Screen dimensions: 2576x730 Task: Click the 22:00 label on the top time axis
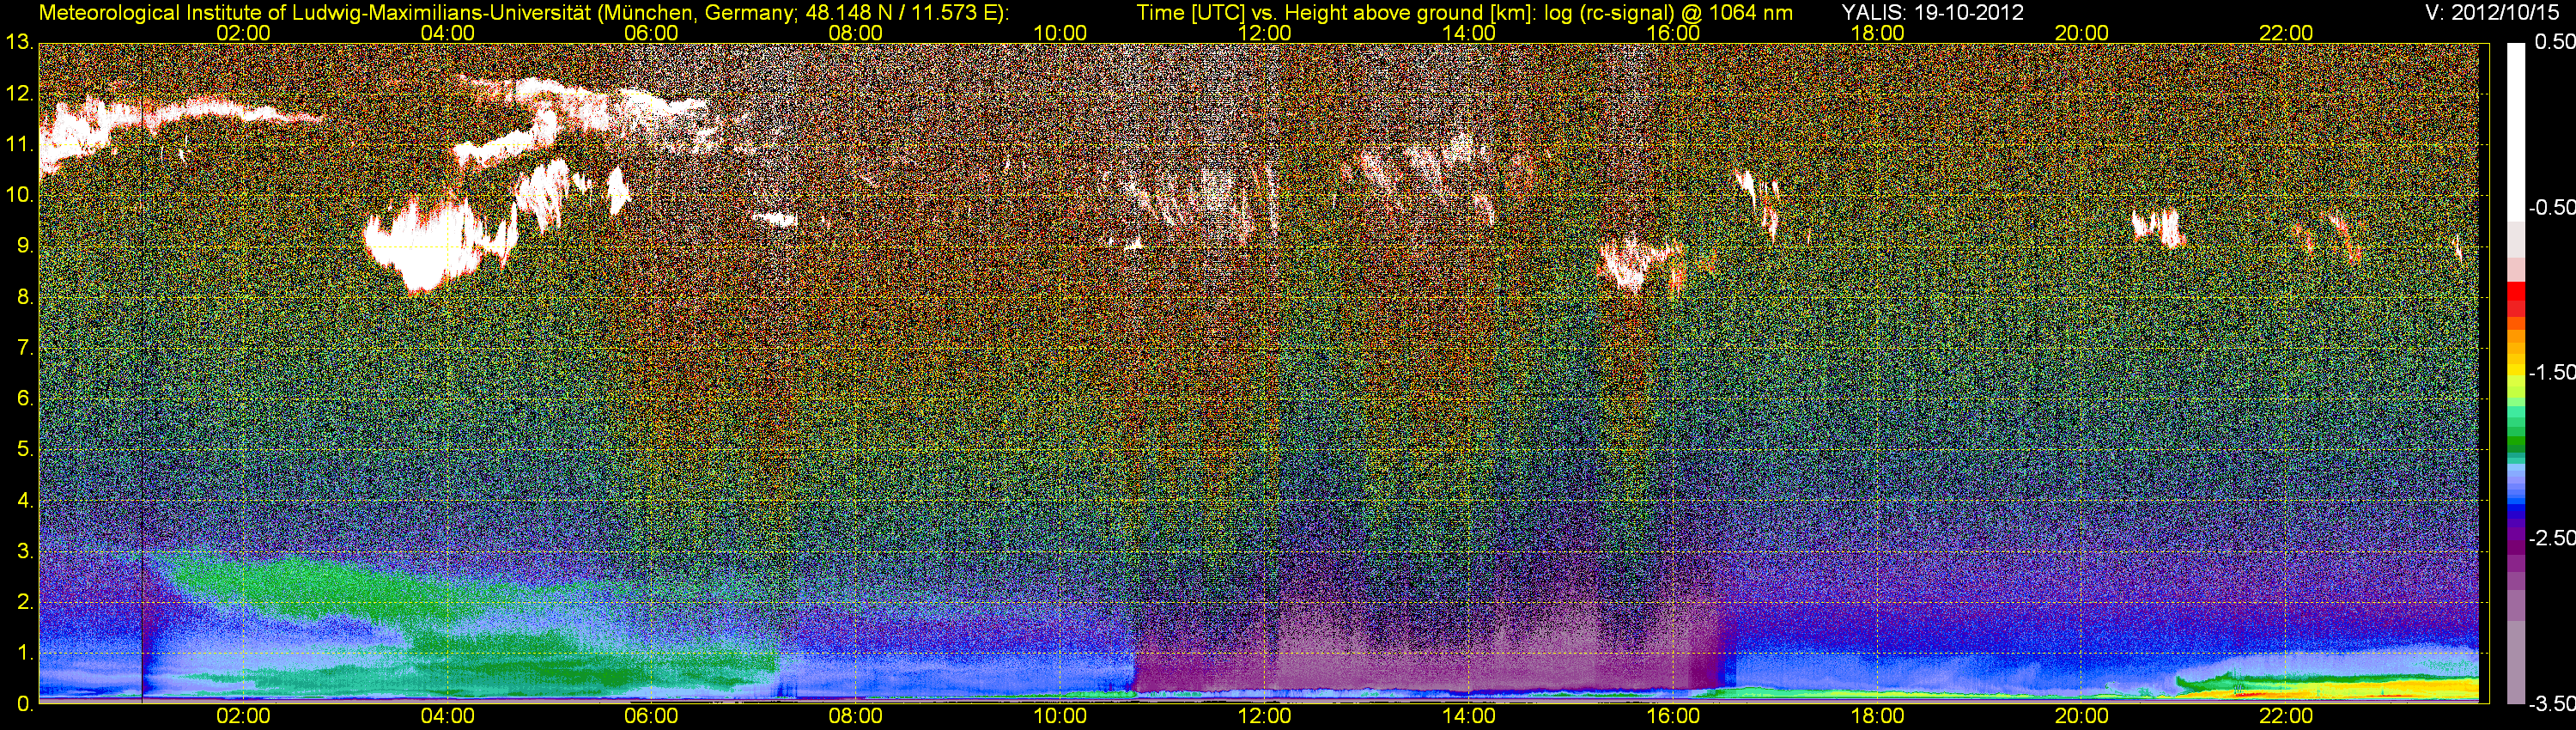2286,33
